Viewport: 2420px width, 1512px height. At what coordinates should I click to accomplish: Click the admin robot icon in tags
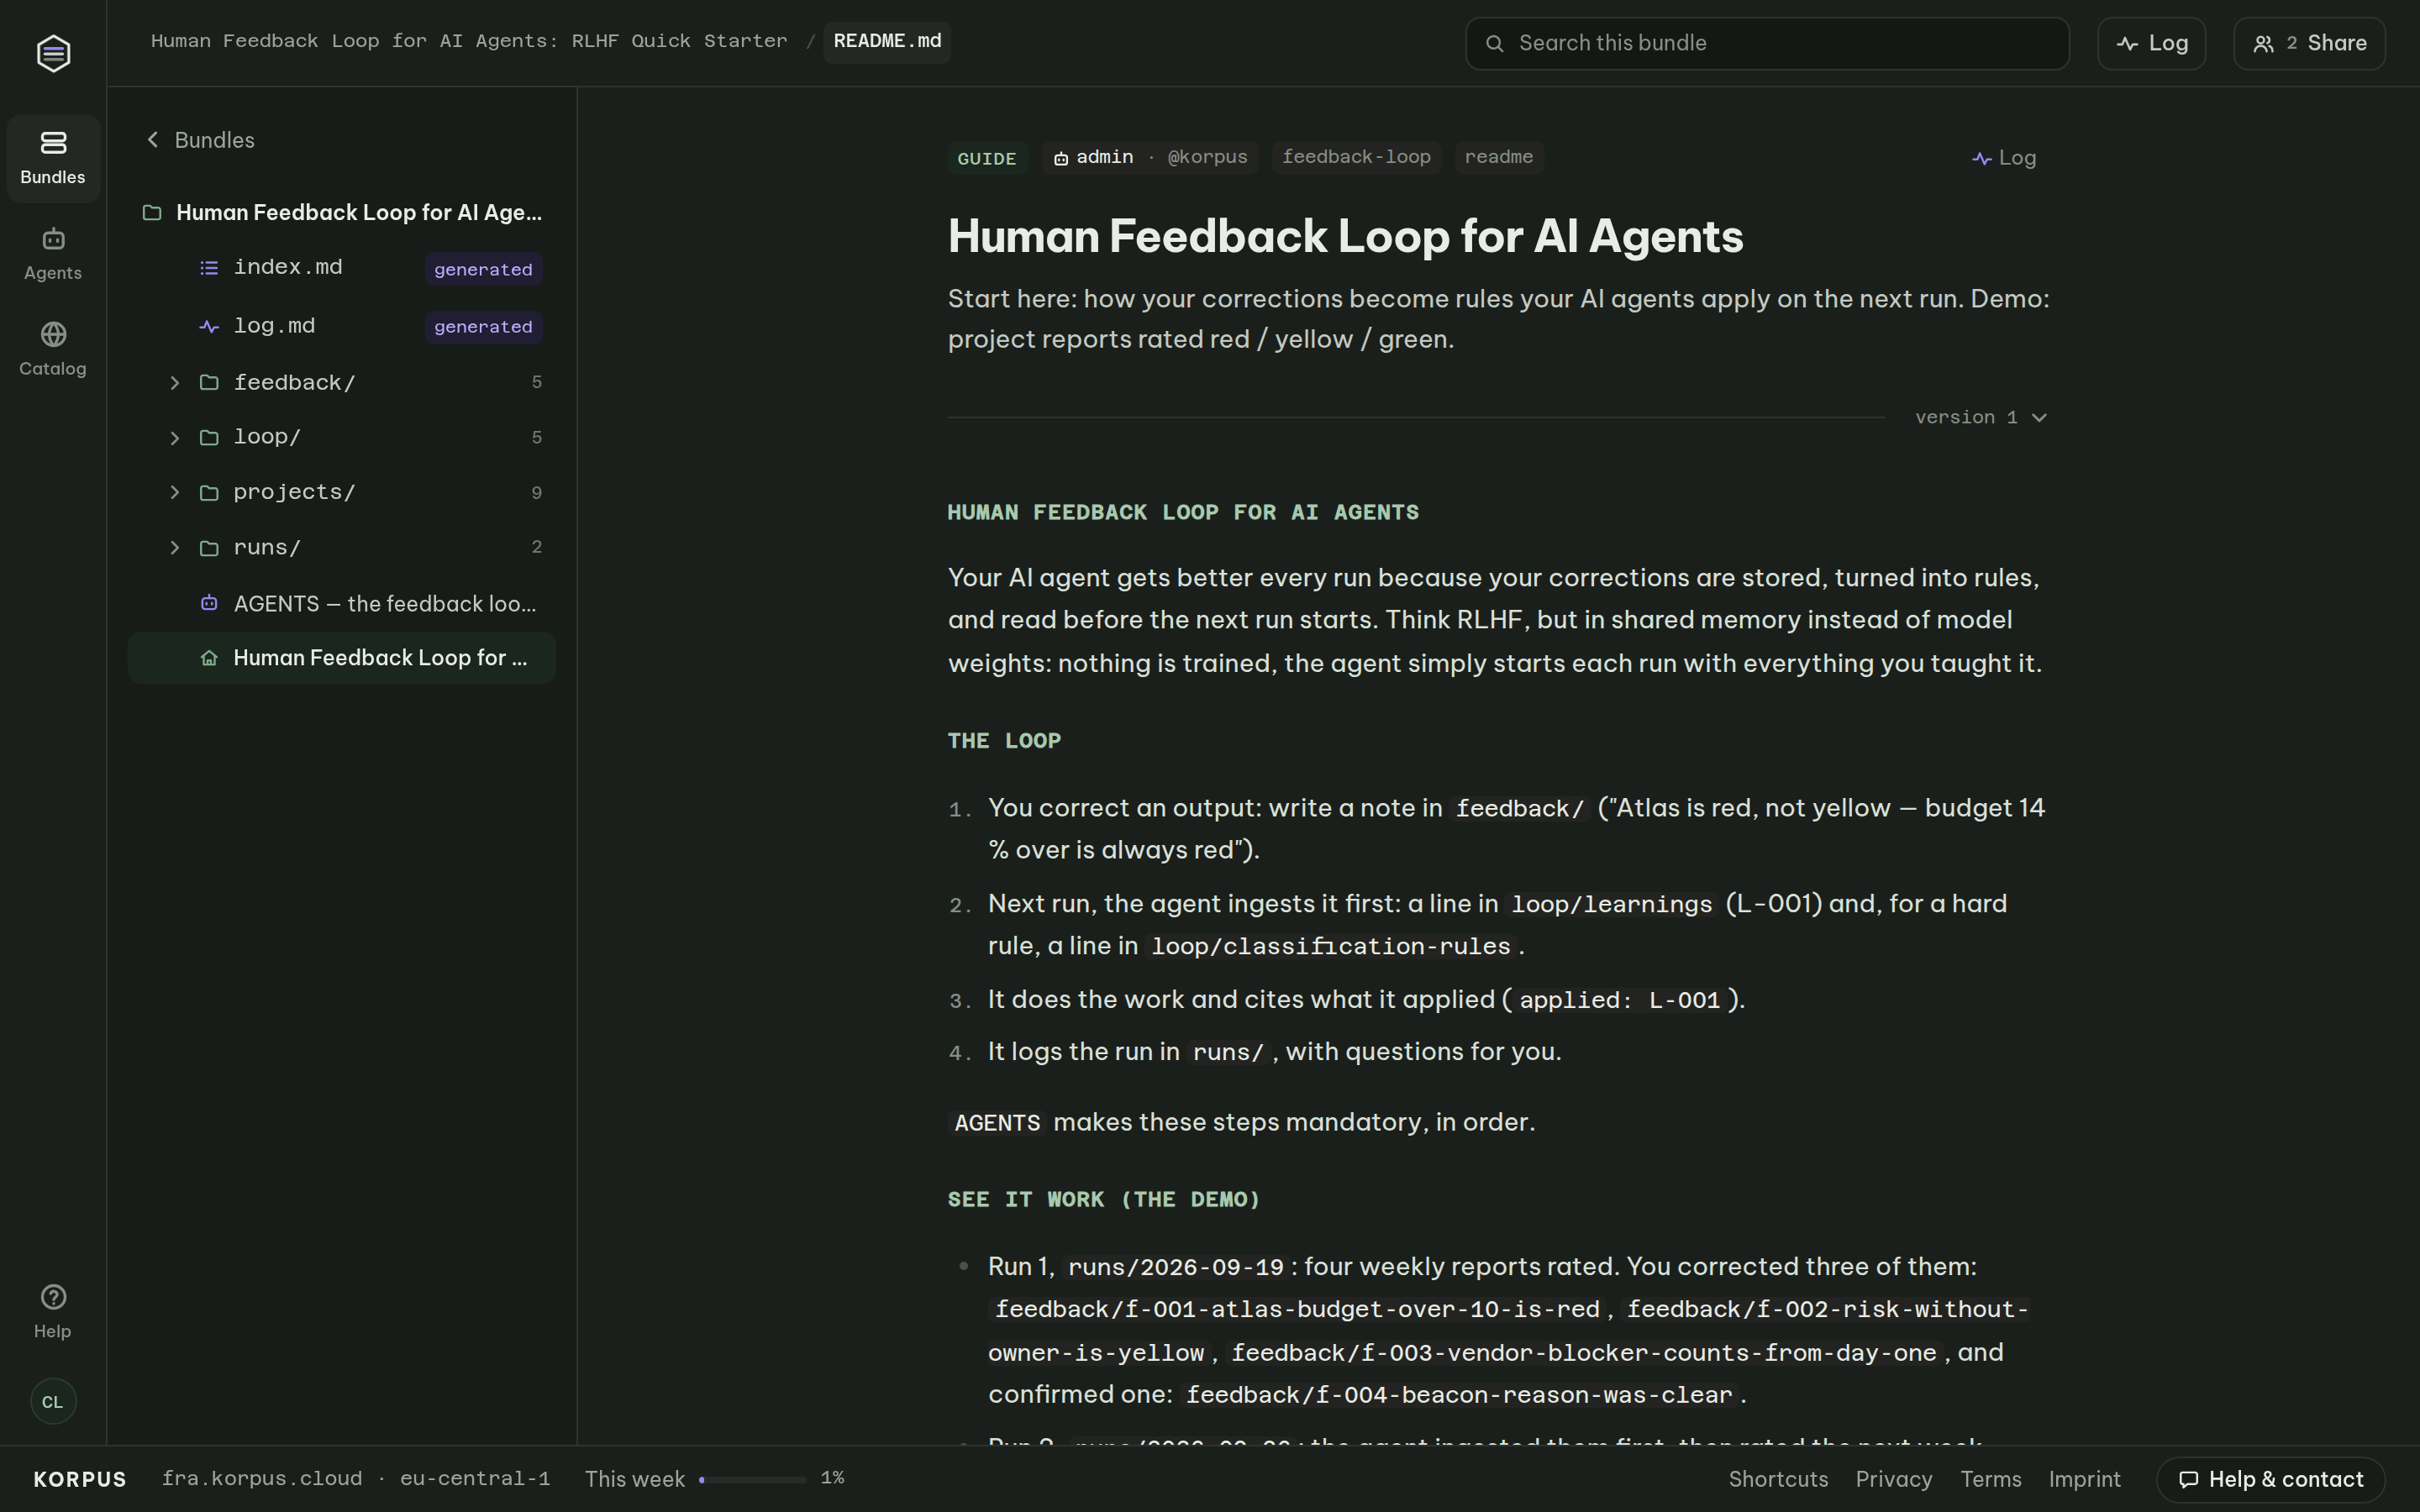1061,158
